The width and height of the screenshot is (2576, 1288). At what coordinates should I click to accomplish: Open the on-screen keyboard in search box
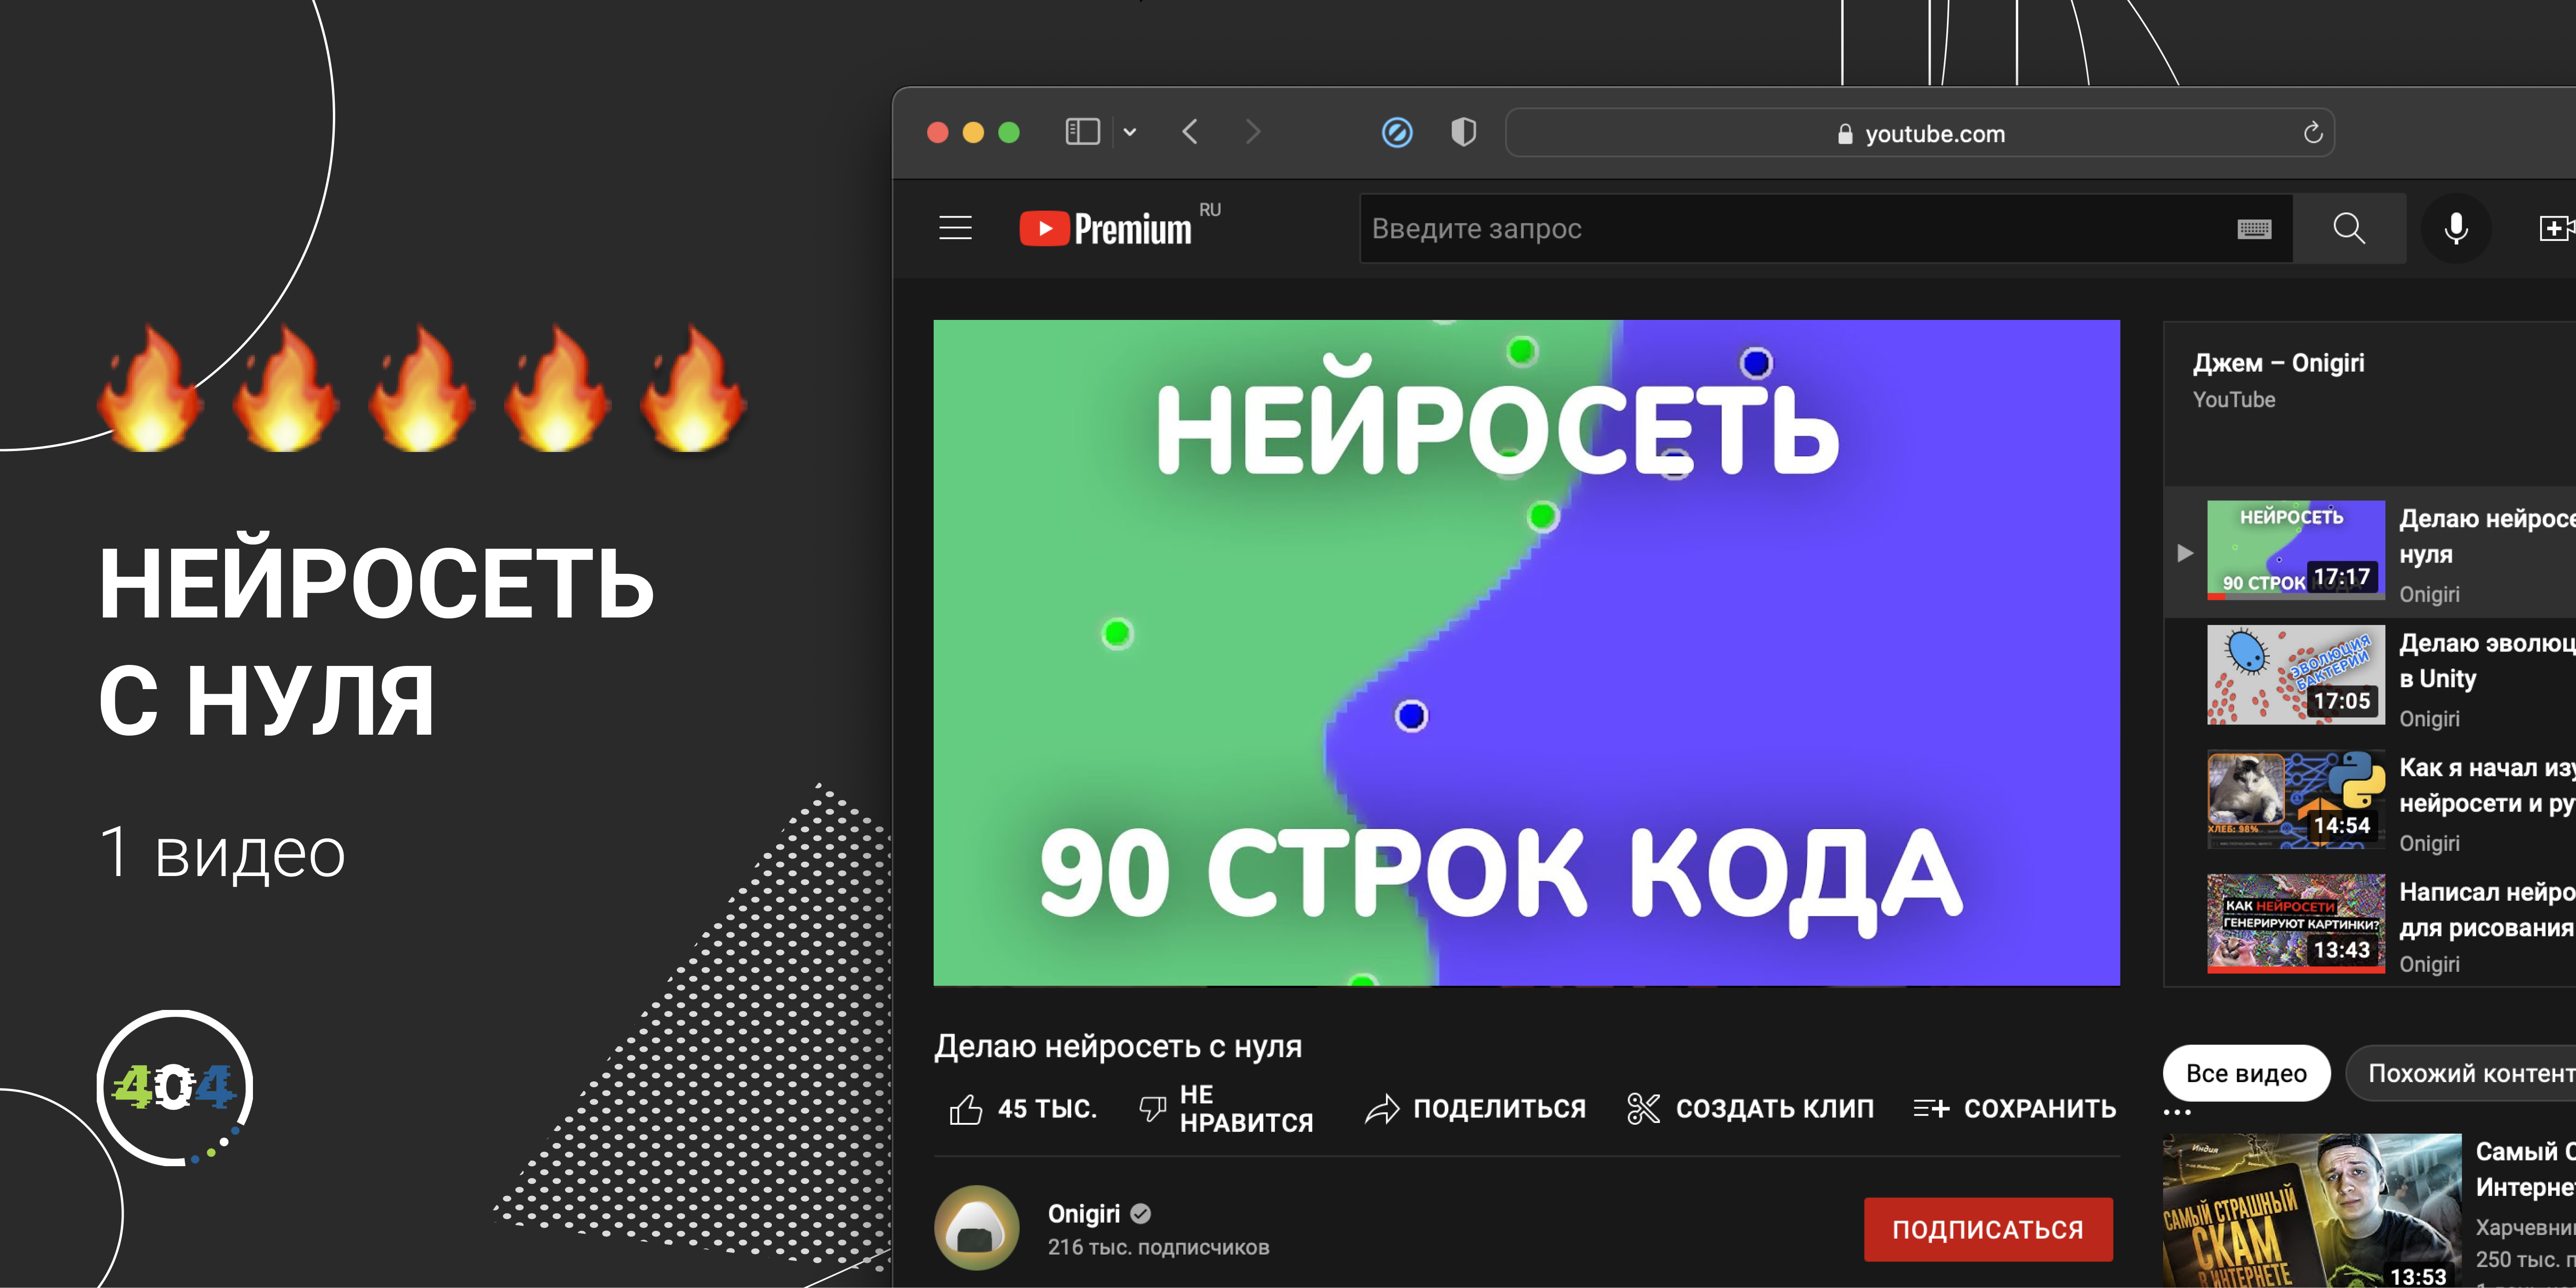click(2254, 229)
